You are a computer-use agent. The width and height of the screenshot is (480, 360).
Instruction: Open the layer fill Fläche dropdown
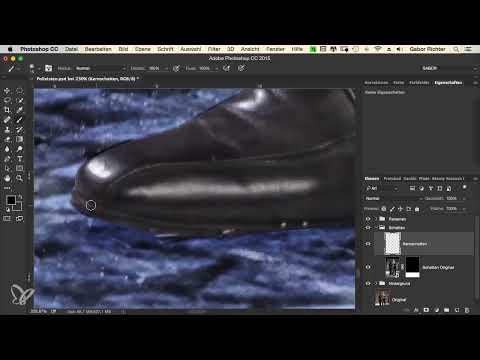[x=464, y=209]
